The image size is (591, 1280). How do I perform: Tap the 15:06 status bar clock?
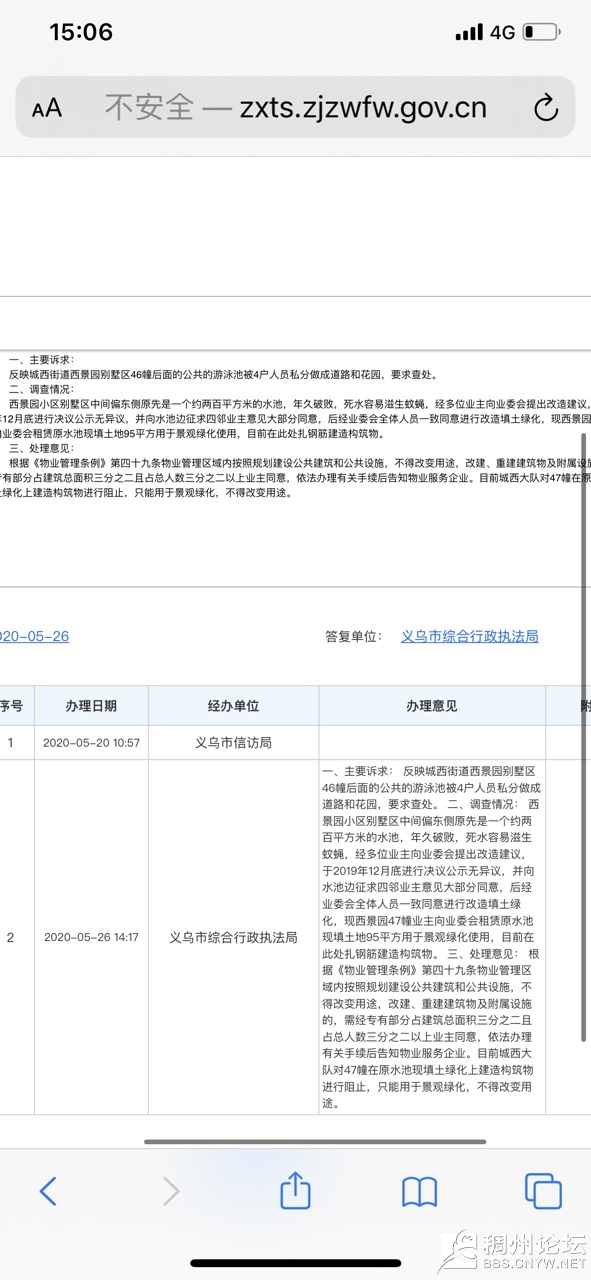coord(81,32)
